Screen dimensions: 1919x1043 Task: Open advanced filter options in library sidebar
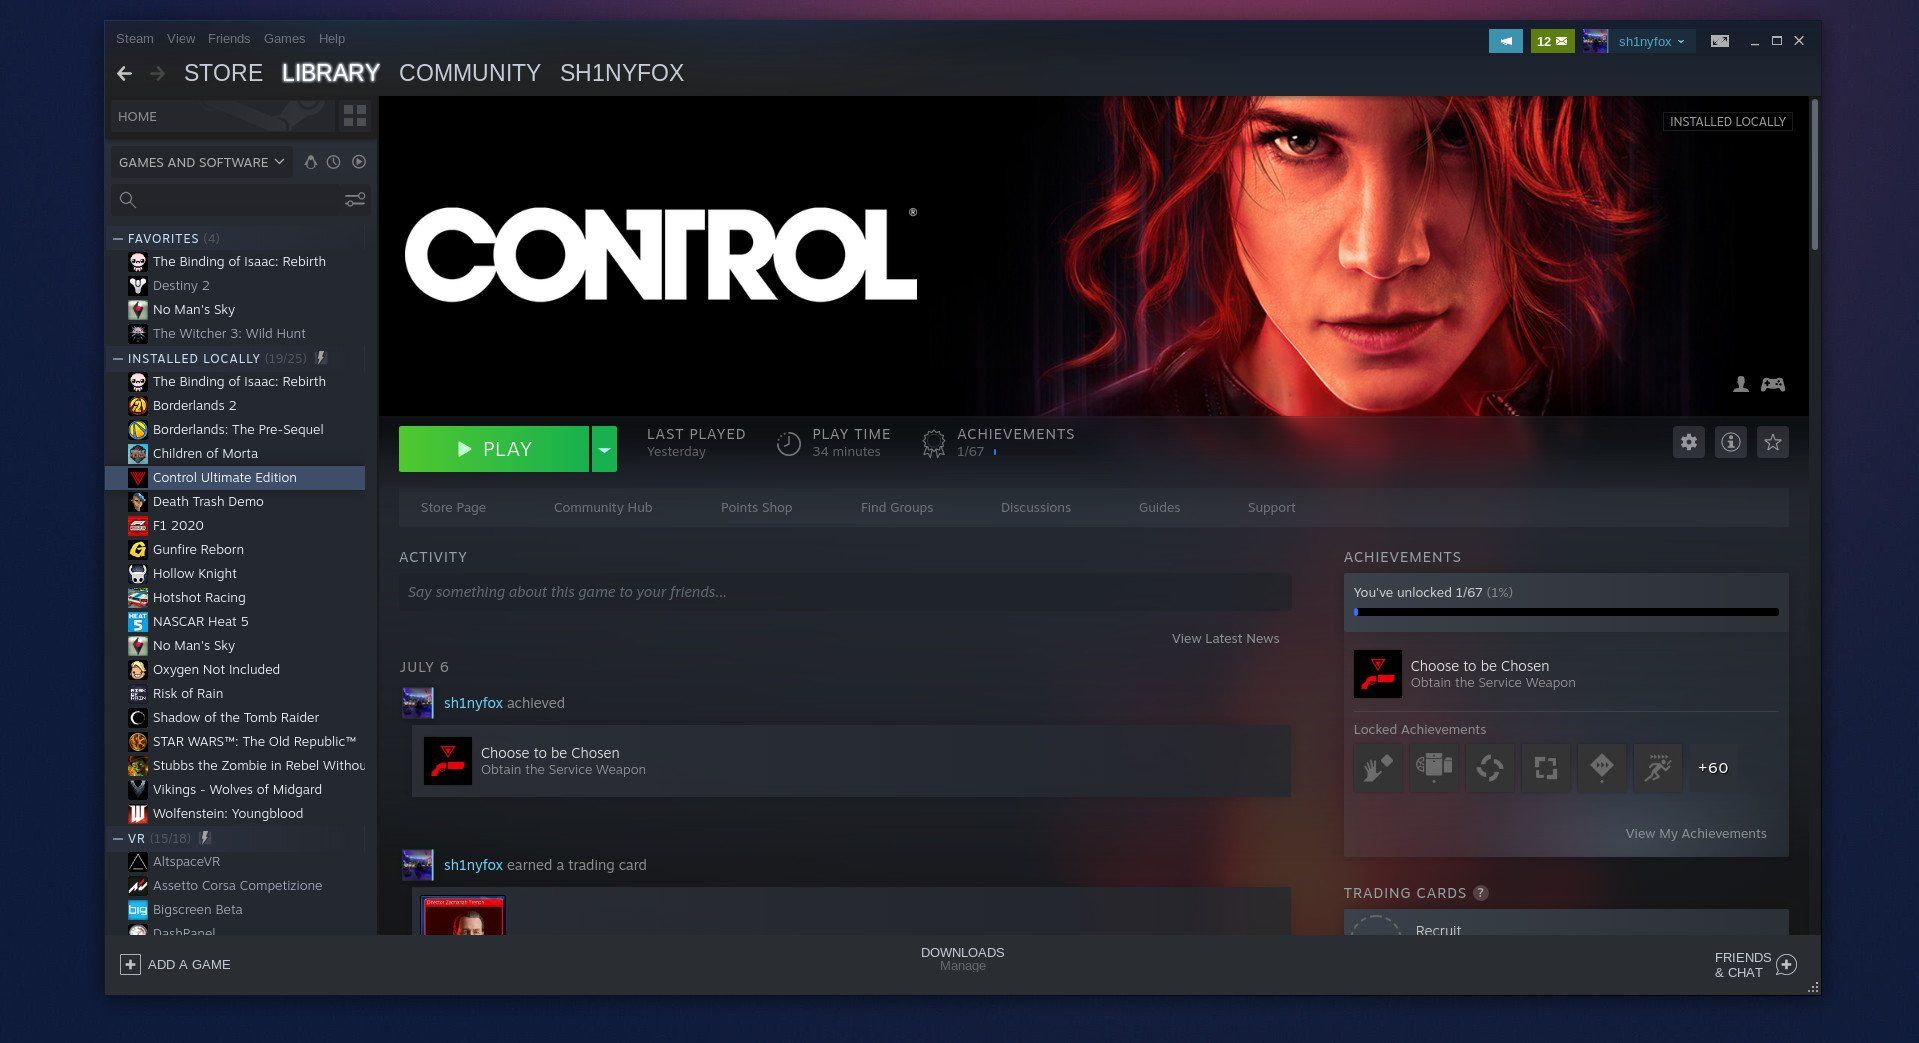tap(356, 200)
